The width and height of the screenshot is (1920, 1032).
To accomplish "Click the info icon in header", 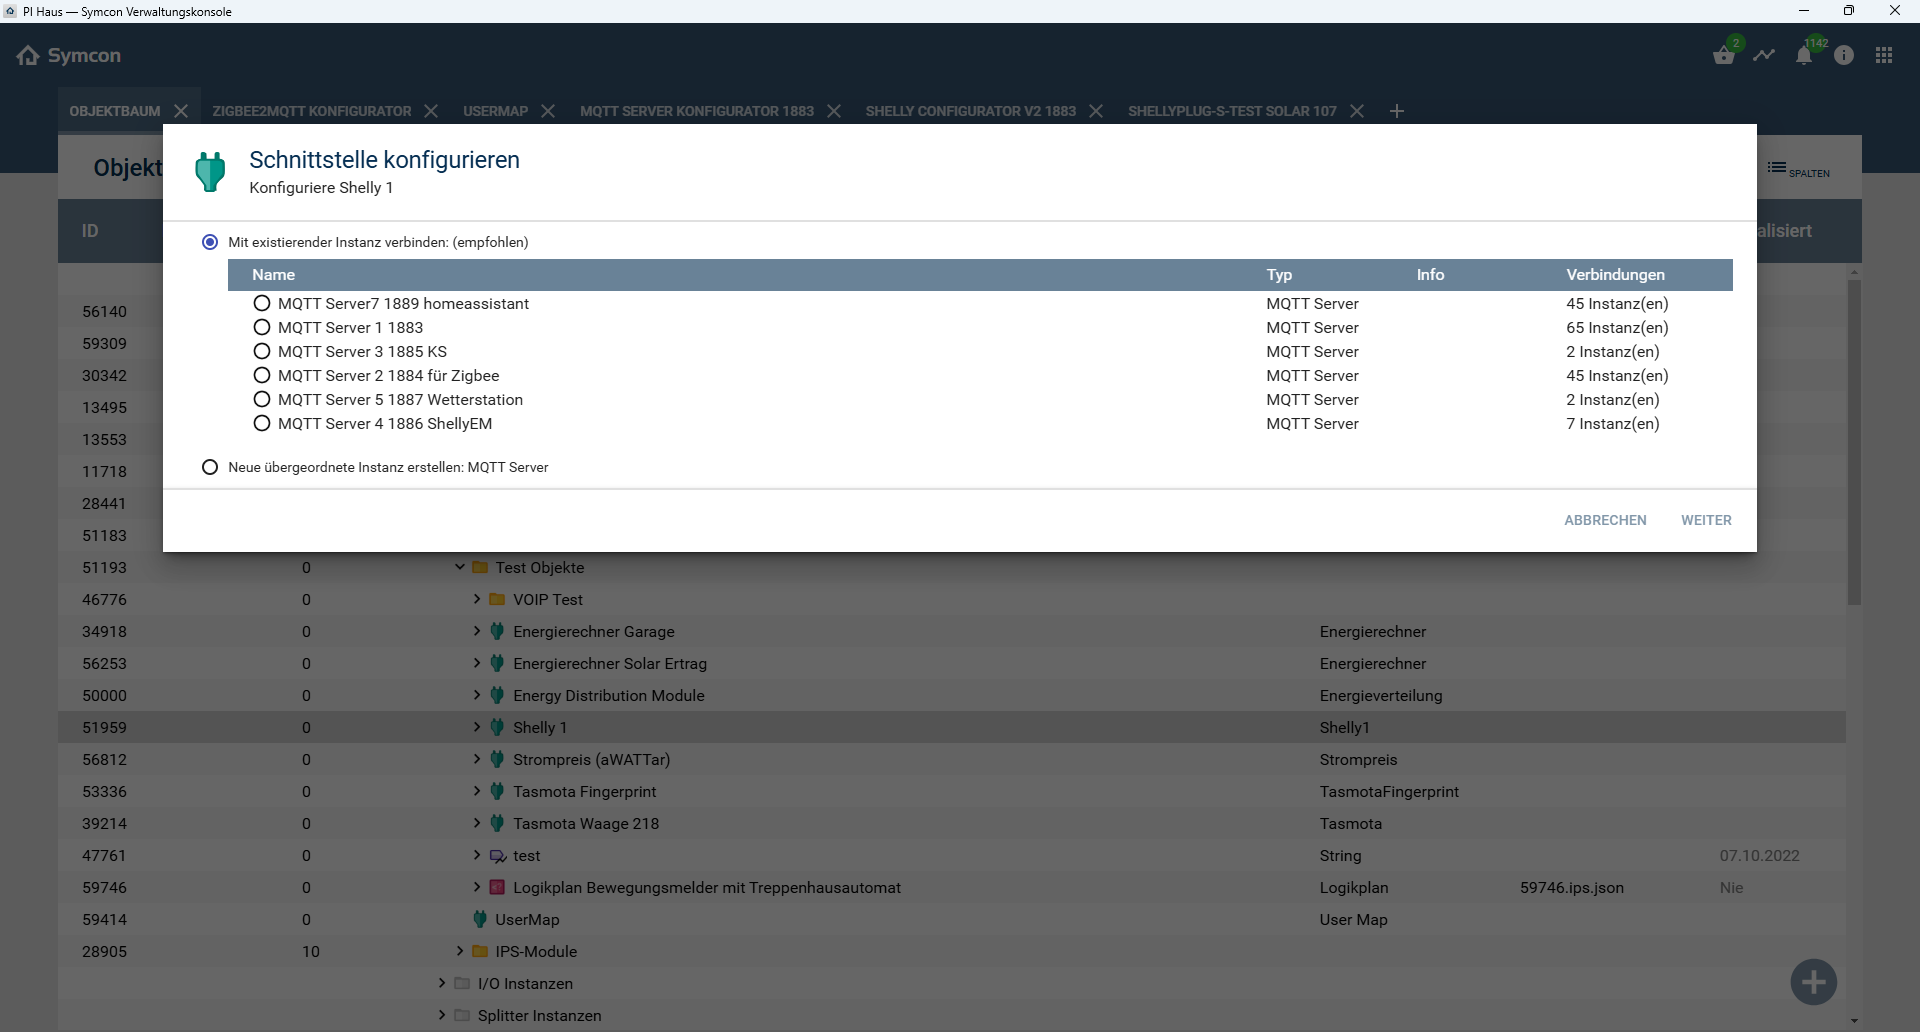I will 1844,56.
